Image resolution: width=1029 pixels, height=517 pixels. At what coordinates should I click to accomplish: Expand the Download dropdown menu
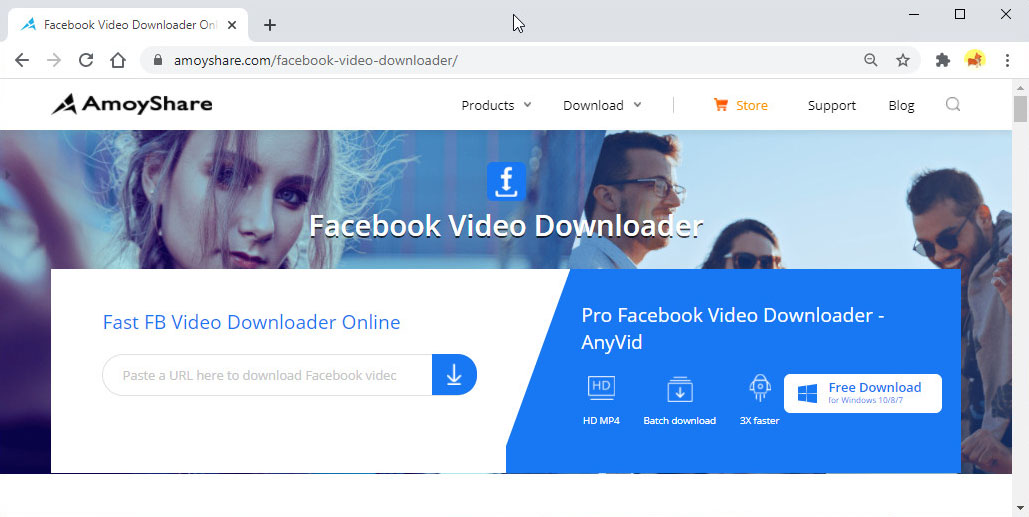[x=602, y=105]
